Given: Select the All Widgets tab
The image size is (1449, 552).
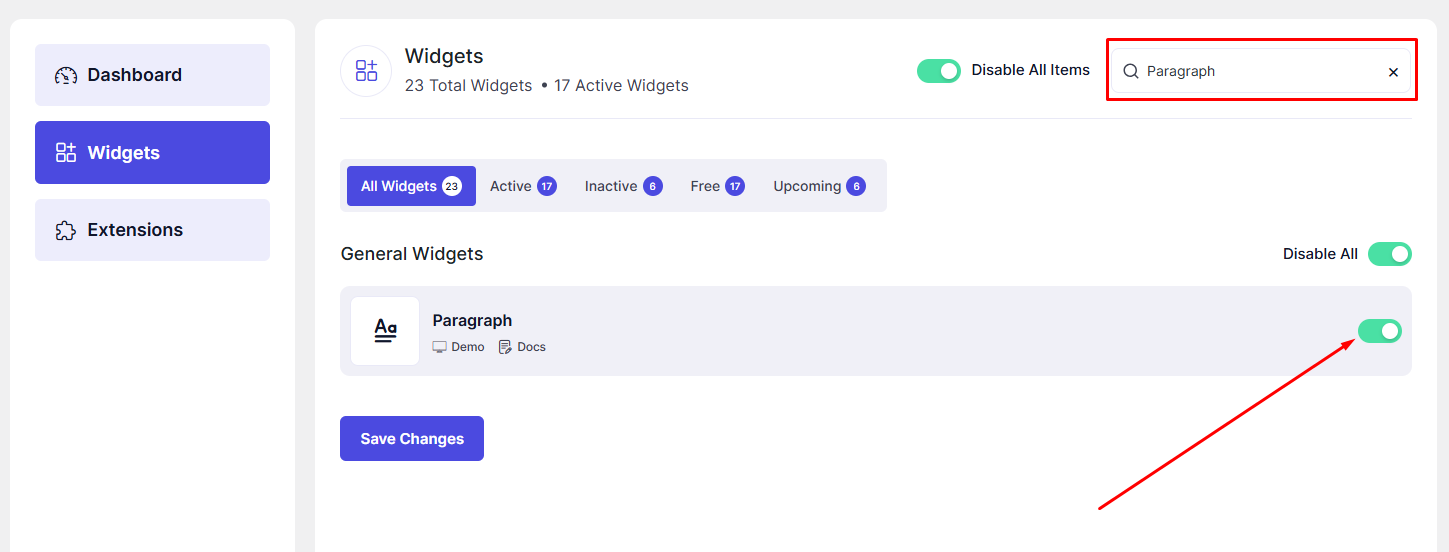Looking at the screenshot, I should pos(411,186).
